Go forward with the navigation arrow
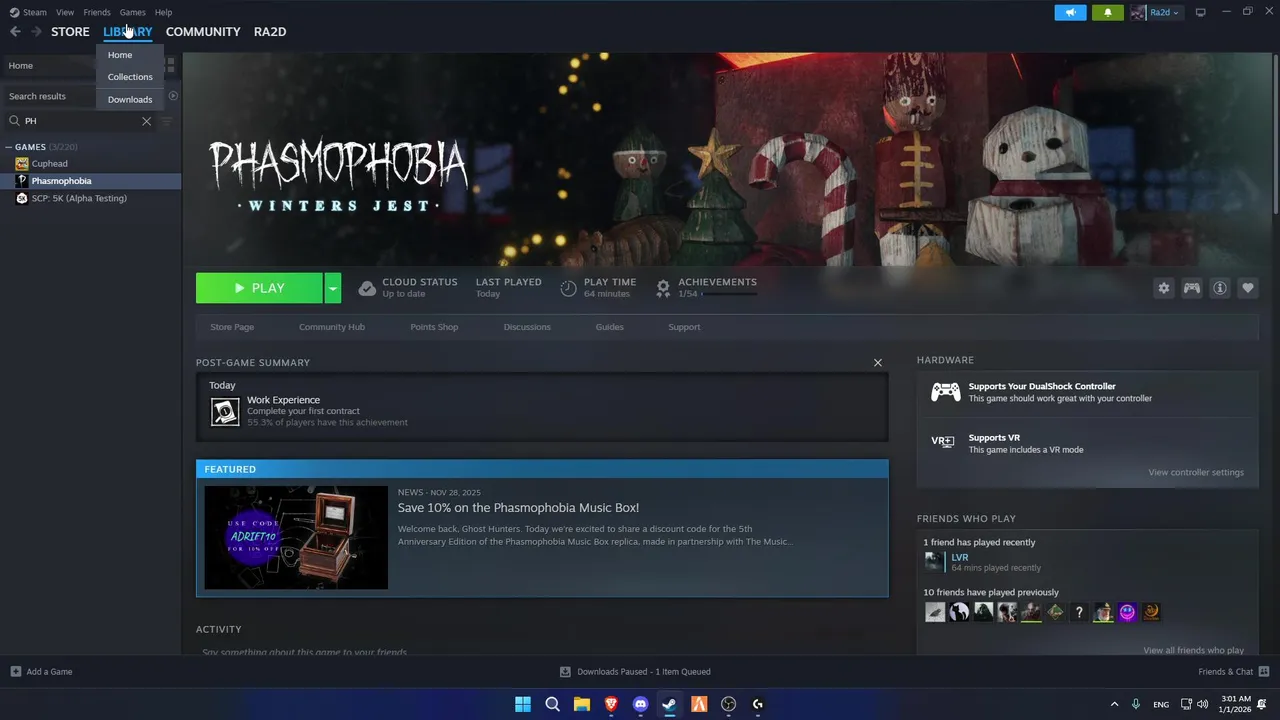1280x720 pixels. pyautogui.click(x=36, y=32)
